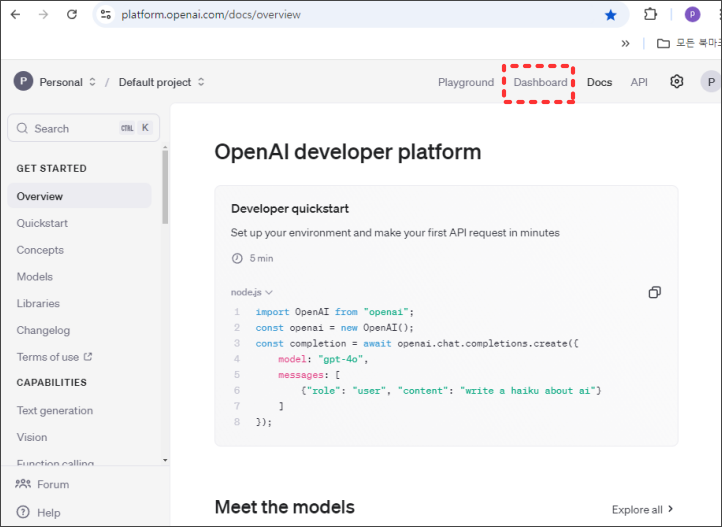Screen dimensions: 722x527
Task: Click the Meet the models heading
Action: pyautogui.click(x=285, y=507)
